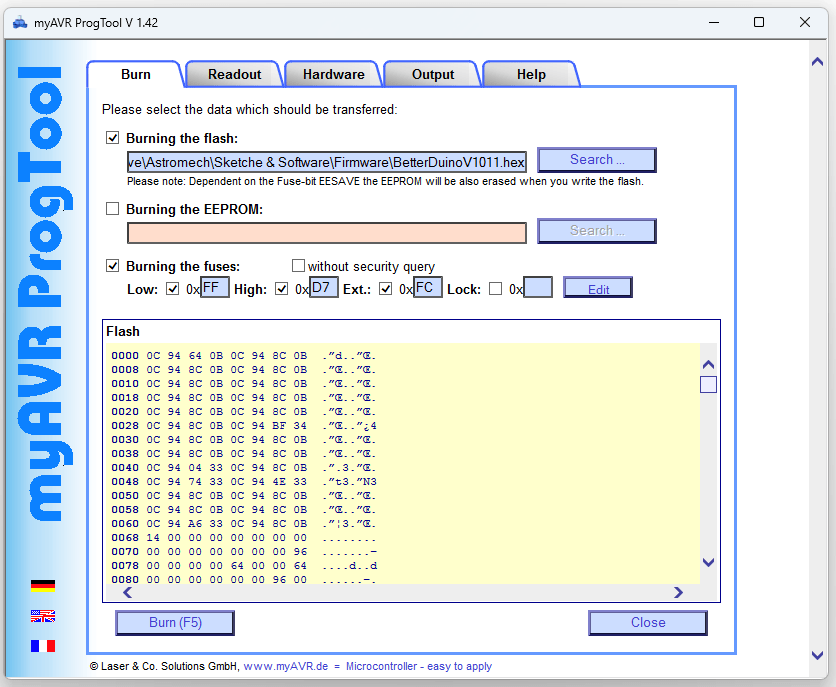Viewport: 836px width, 687px height.
Task: Click Search button for flash file
Action: coord(597,160)
